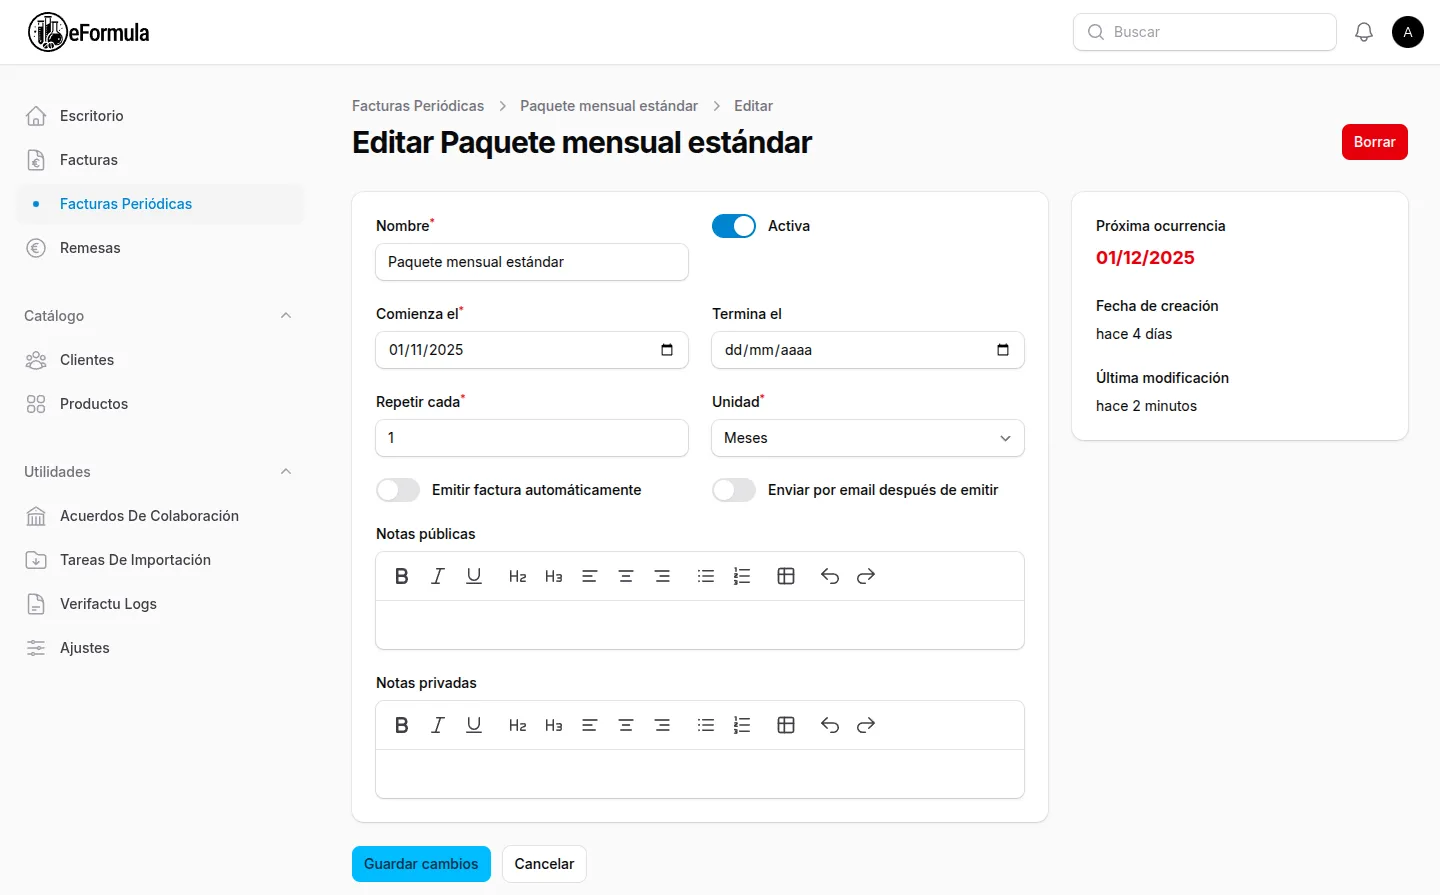Redo in Notas públicas editor

pos(866,576)
